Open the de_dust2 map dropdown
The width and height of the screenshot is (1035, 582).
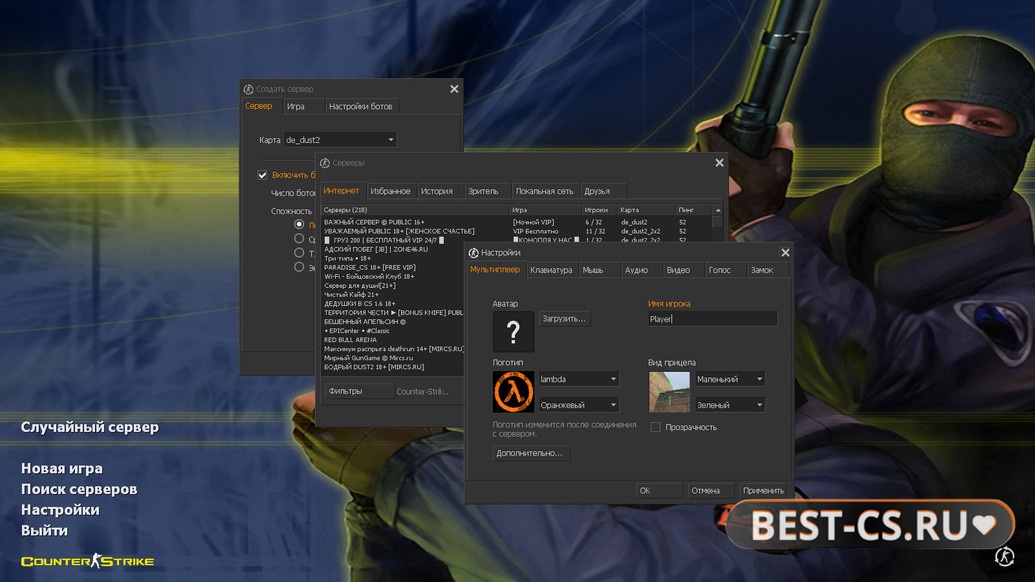pyautogui.click(x=340, y=140)
